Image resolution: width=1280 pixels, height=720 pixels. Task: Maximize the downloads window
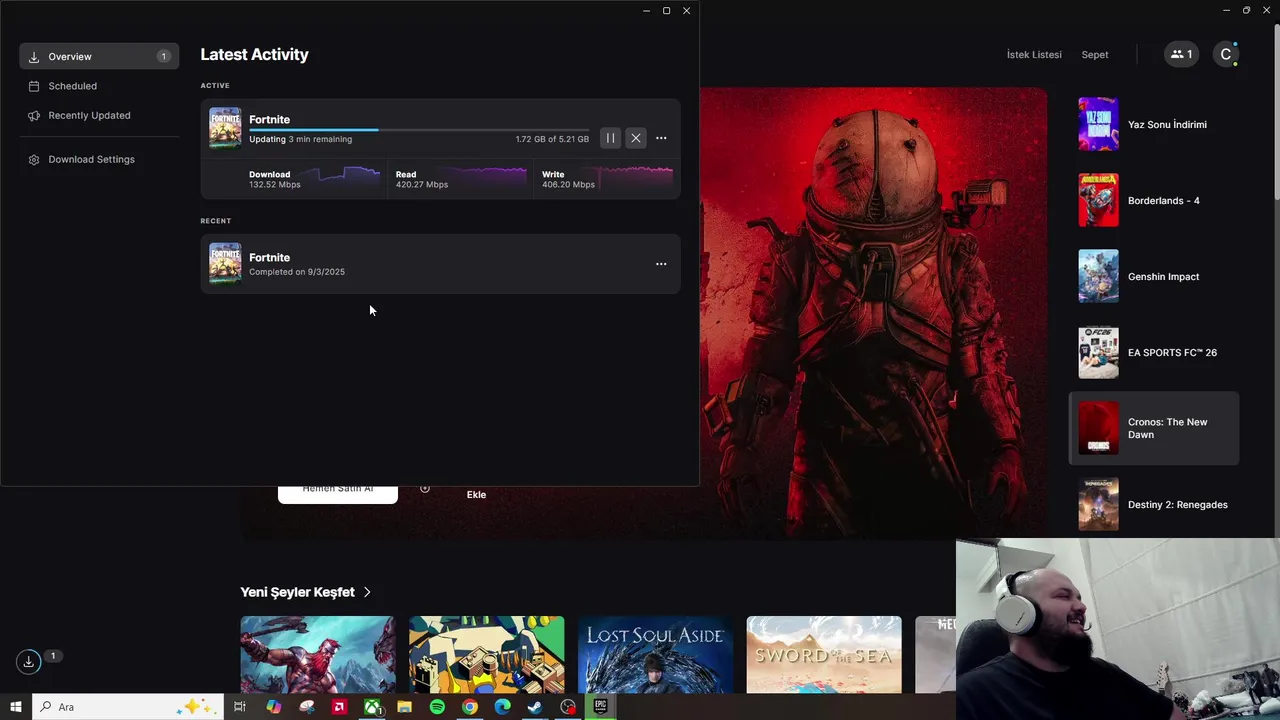[666, 11]
